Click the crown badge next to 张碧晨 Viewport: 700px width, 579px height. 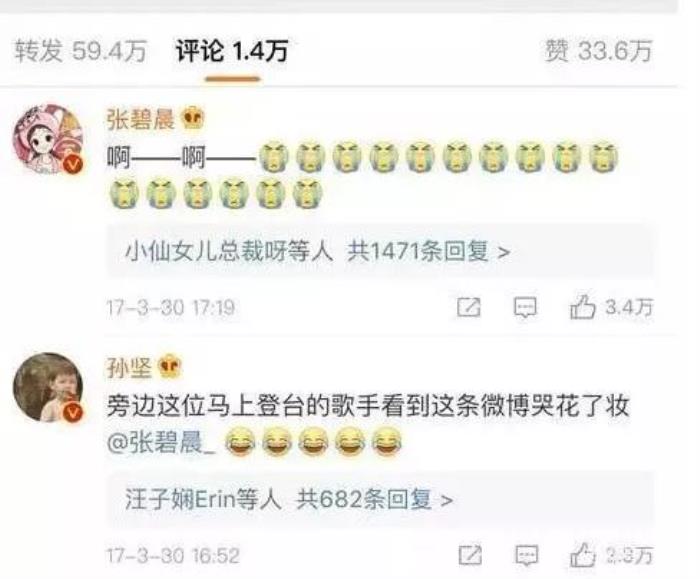point(192,119)
